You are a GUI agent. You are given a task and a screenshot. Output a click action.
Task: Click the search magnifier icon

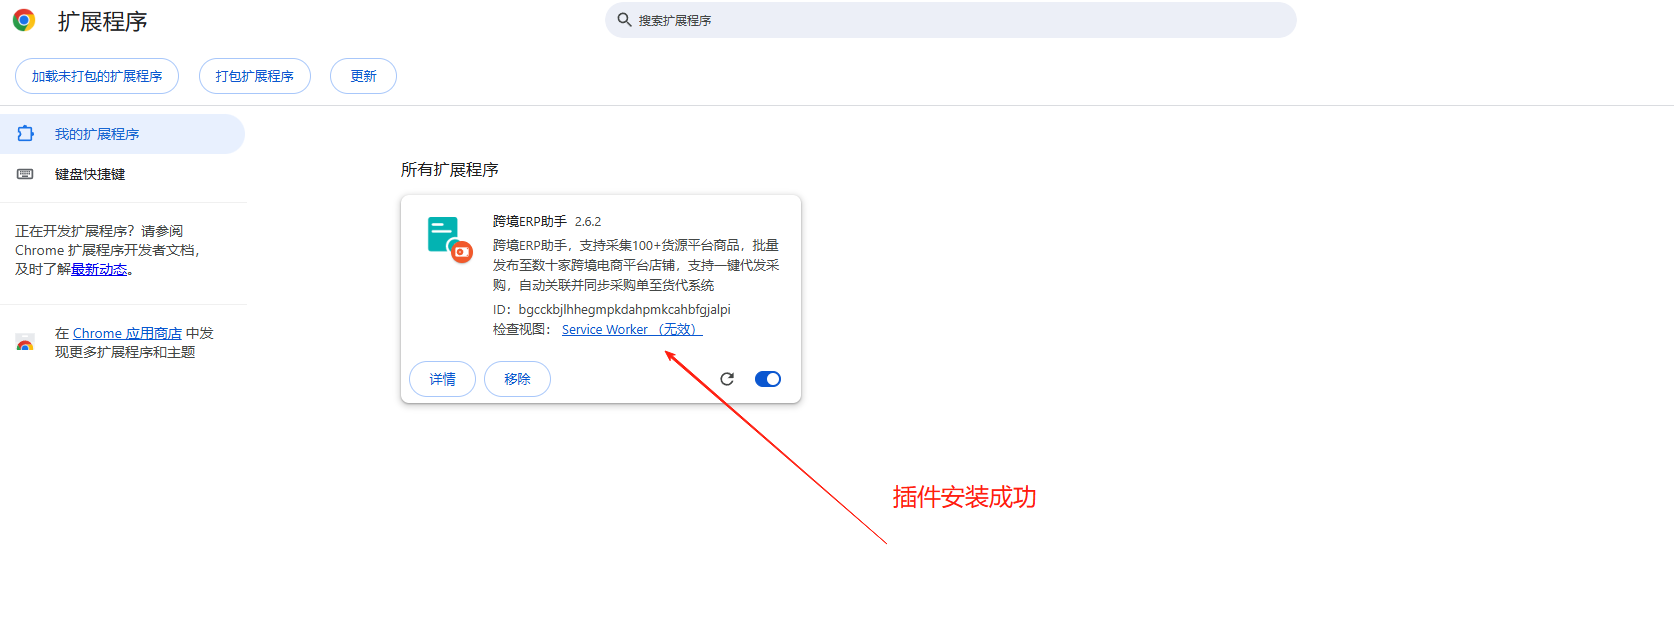[x=624, y=20]
